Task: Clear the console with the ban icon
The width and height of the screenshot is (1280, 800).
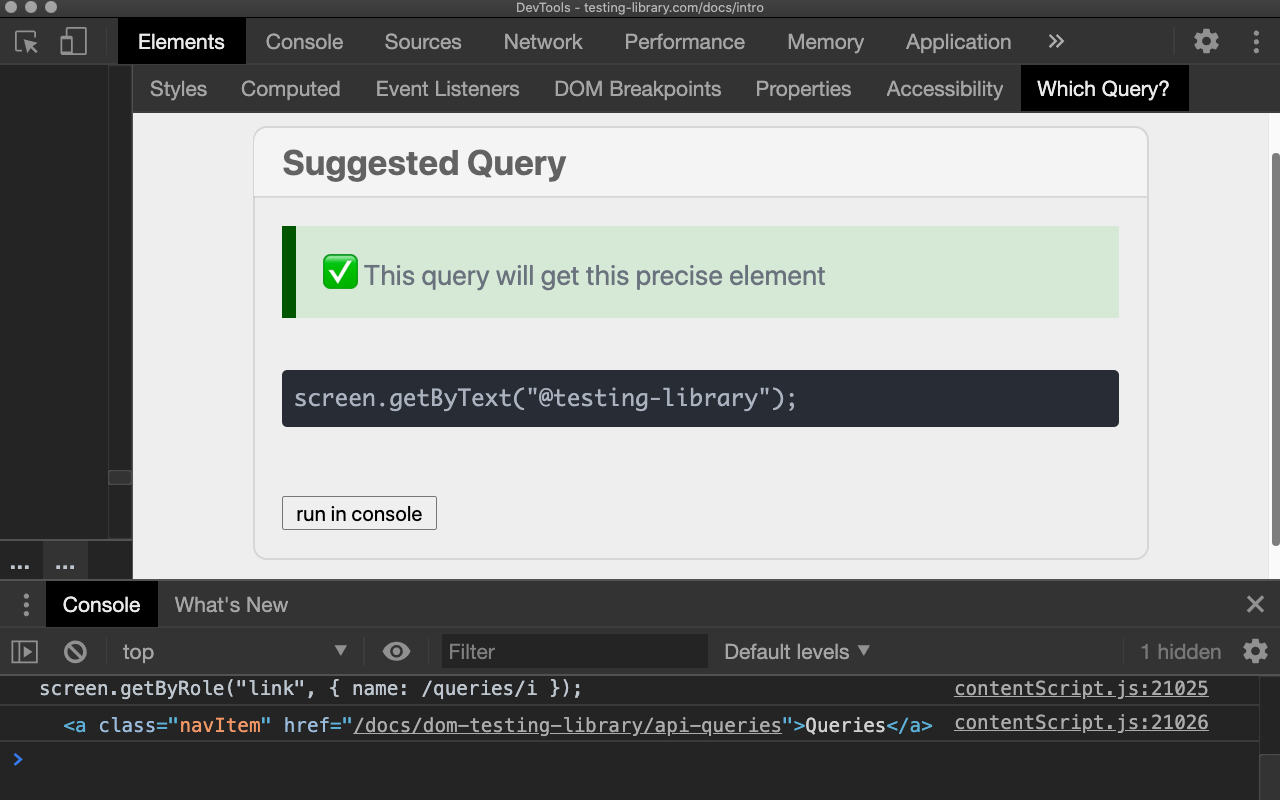Action: pos(75,652)
